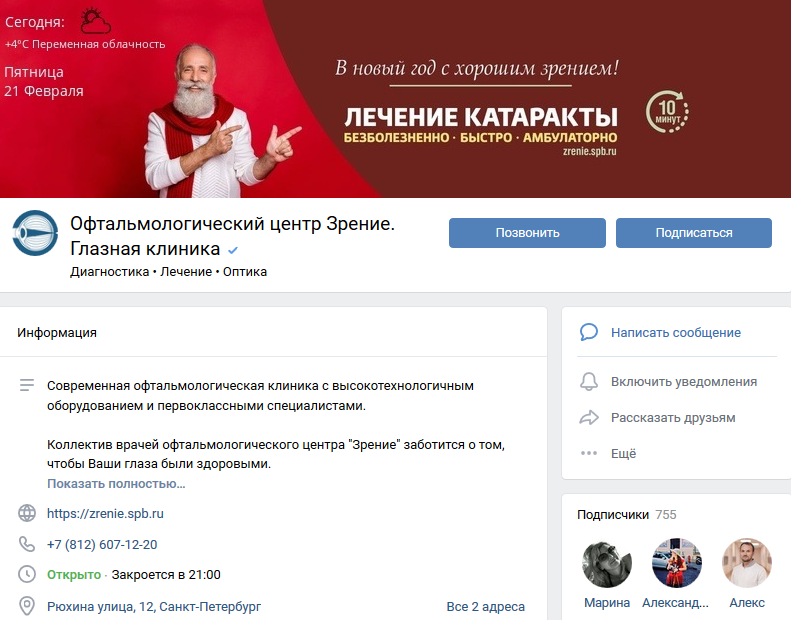Click the three-dots More icon
The width and height of the screenshot is (791, 620).
coord(589,453)
